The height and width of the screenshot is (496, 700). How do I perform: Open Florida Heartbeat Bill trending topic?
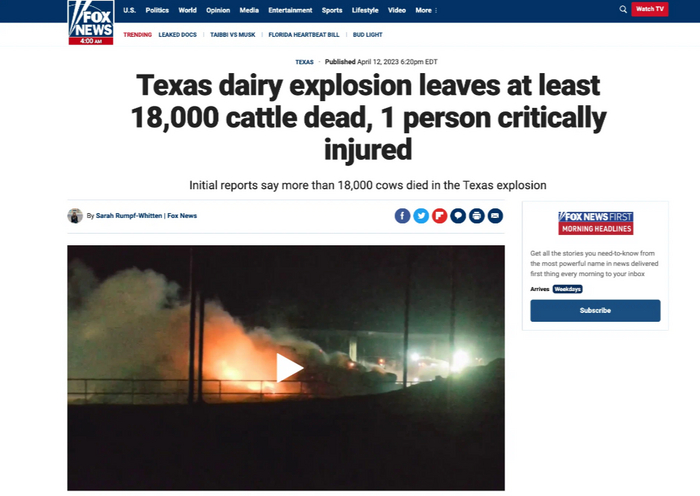point(304,35)
